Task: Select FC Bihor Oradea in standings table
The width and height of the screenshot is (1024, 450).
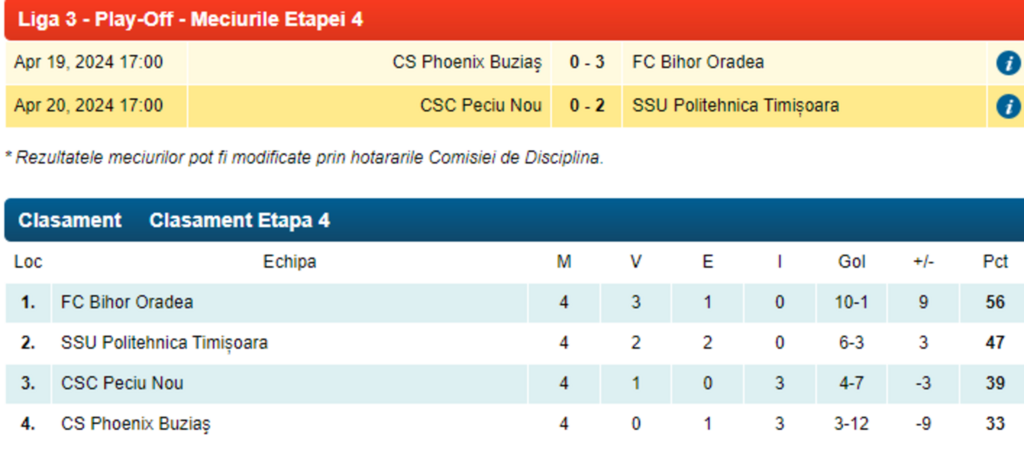Action: (x=127, y=302)
